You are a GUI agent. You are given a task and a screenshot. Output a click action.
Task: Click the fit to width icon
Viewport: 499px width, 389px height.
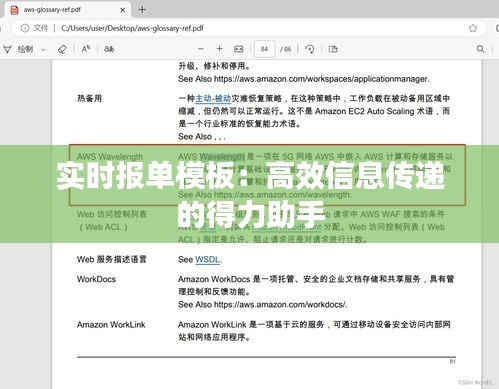point(239,49)
